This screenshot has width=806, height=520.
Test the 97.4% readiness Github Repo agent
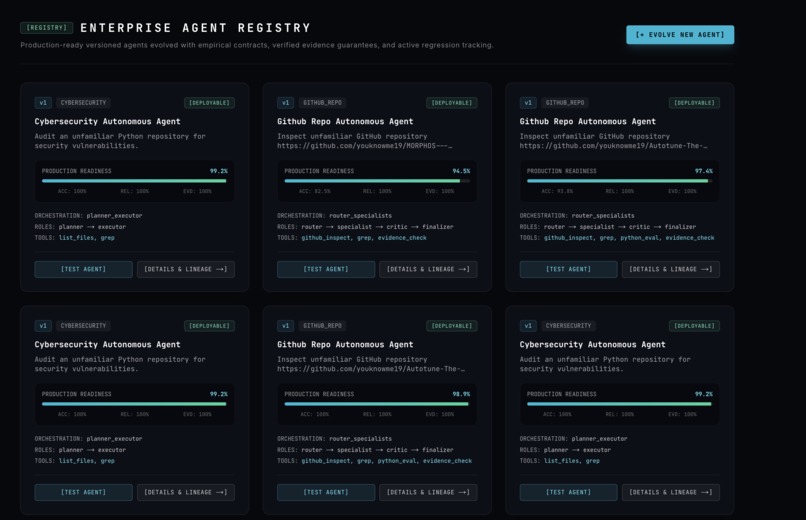[x=568, y=269]
